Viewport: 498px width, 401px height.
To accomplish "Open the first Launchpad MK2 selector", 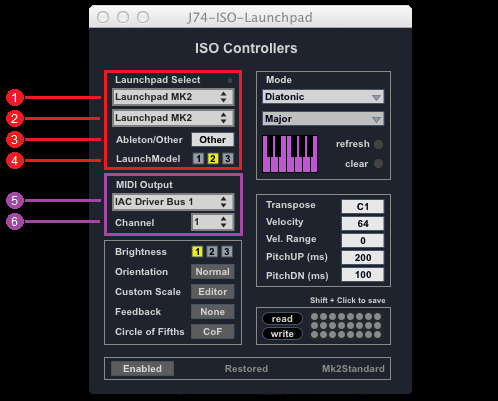I will 173,97.
